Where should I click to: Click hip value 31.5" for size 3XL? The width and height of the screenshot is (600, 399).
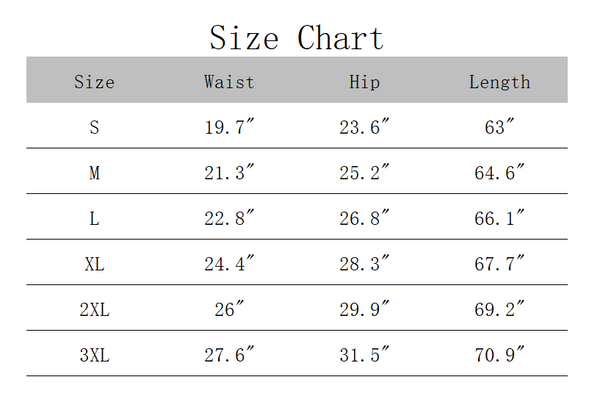click(364, 354)
